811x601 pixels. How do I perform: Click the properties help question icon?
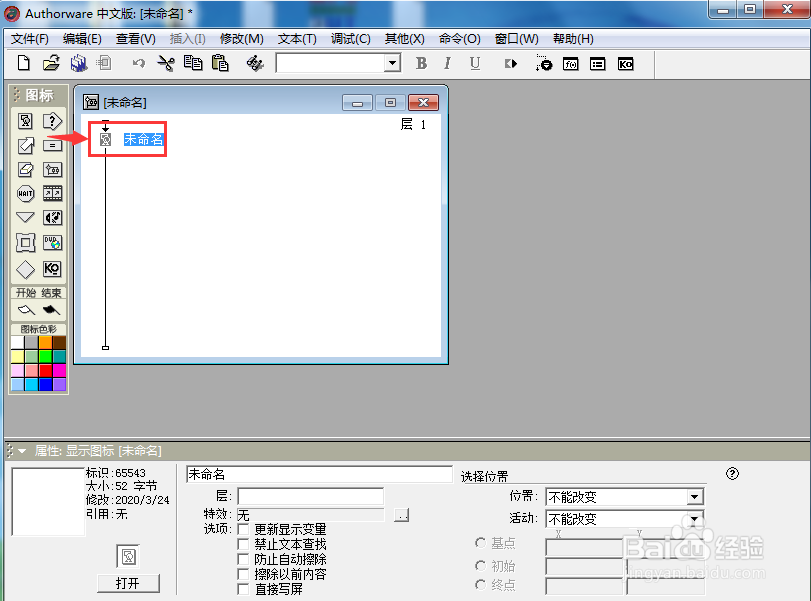coord(732,474)
